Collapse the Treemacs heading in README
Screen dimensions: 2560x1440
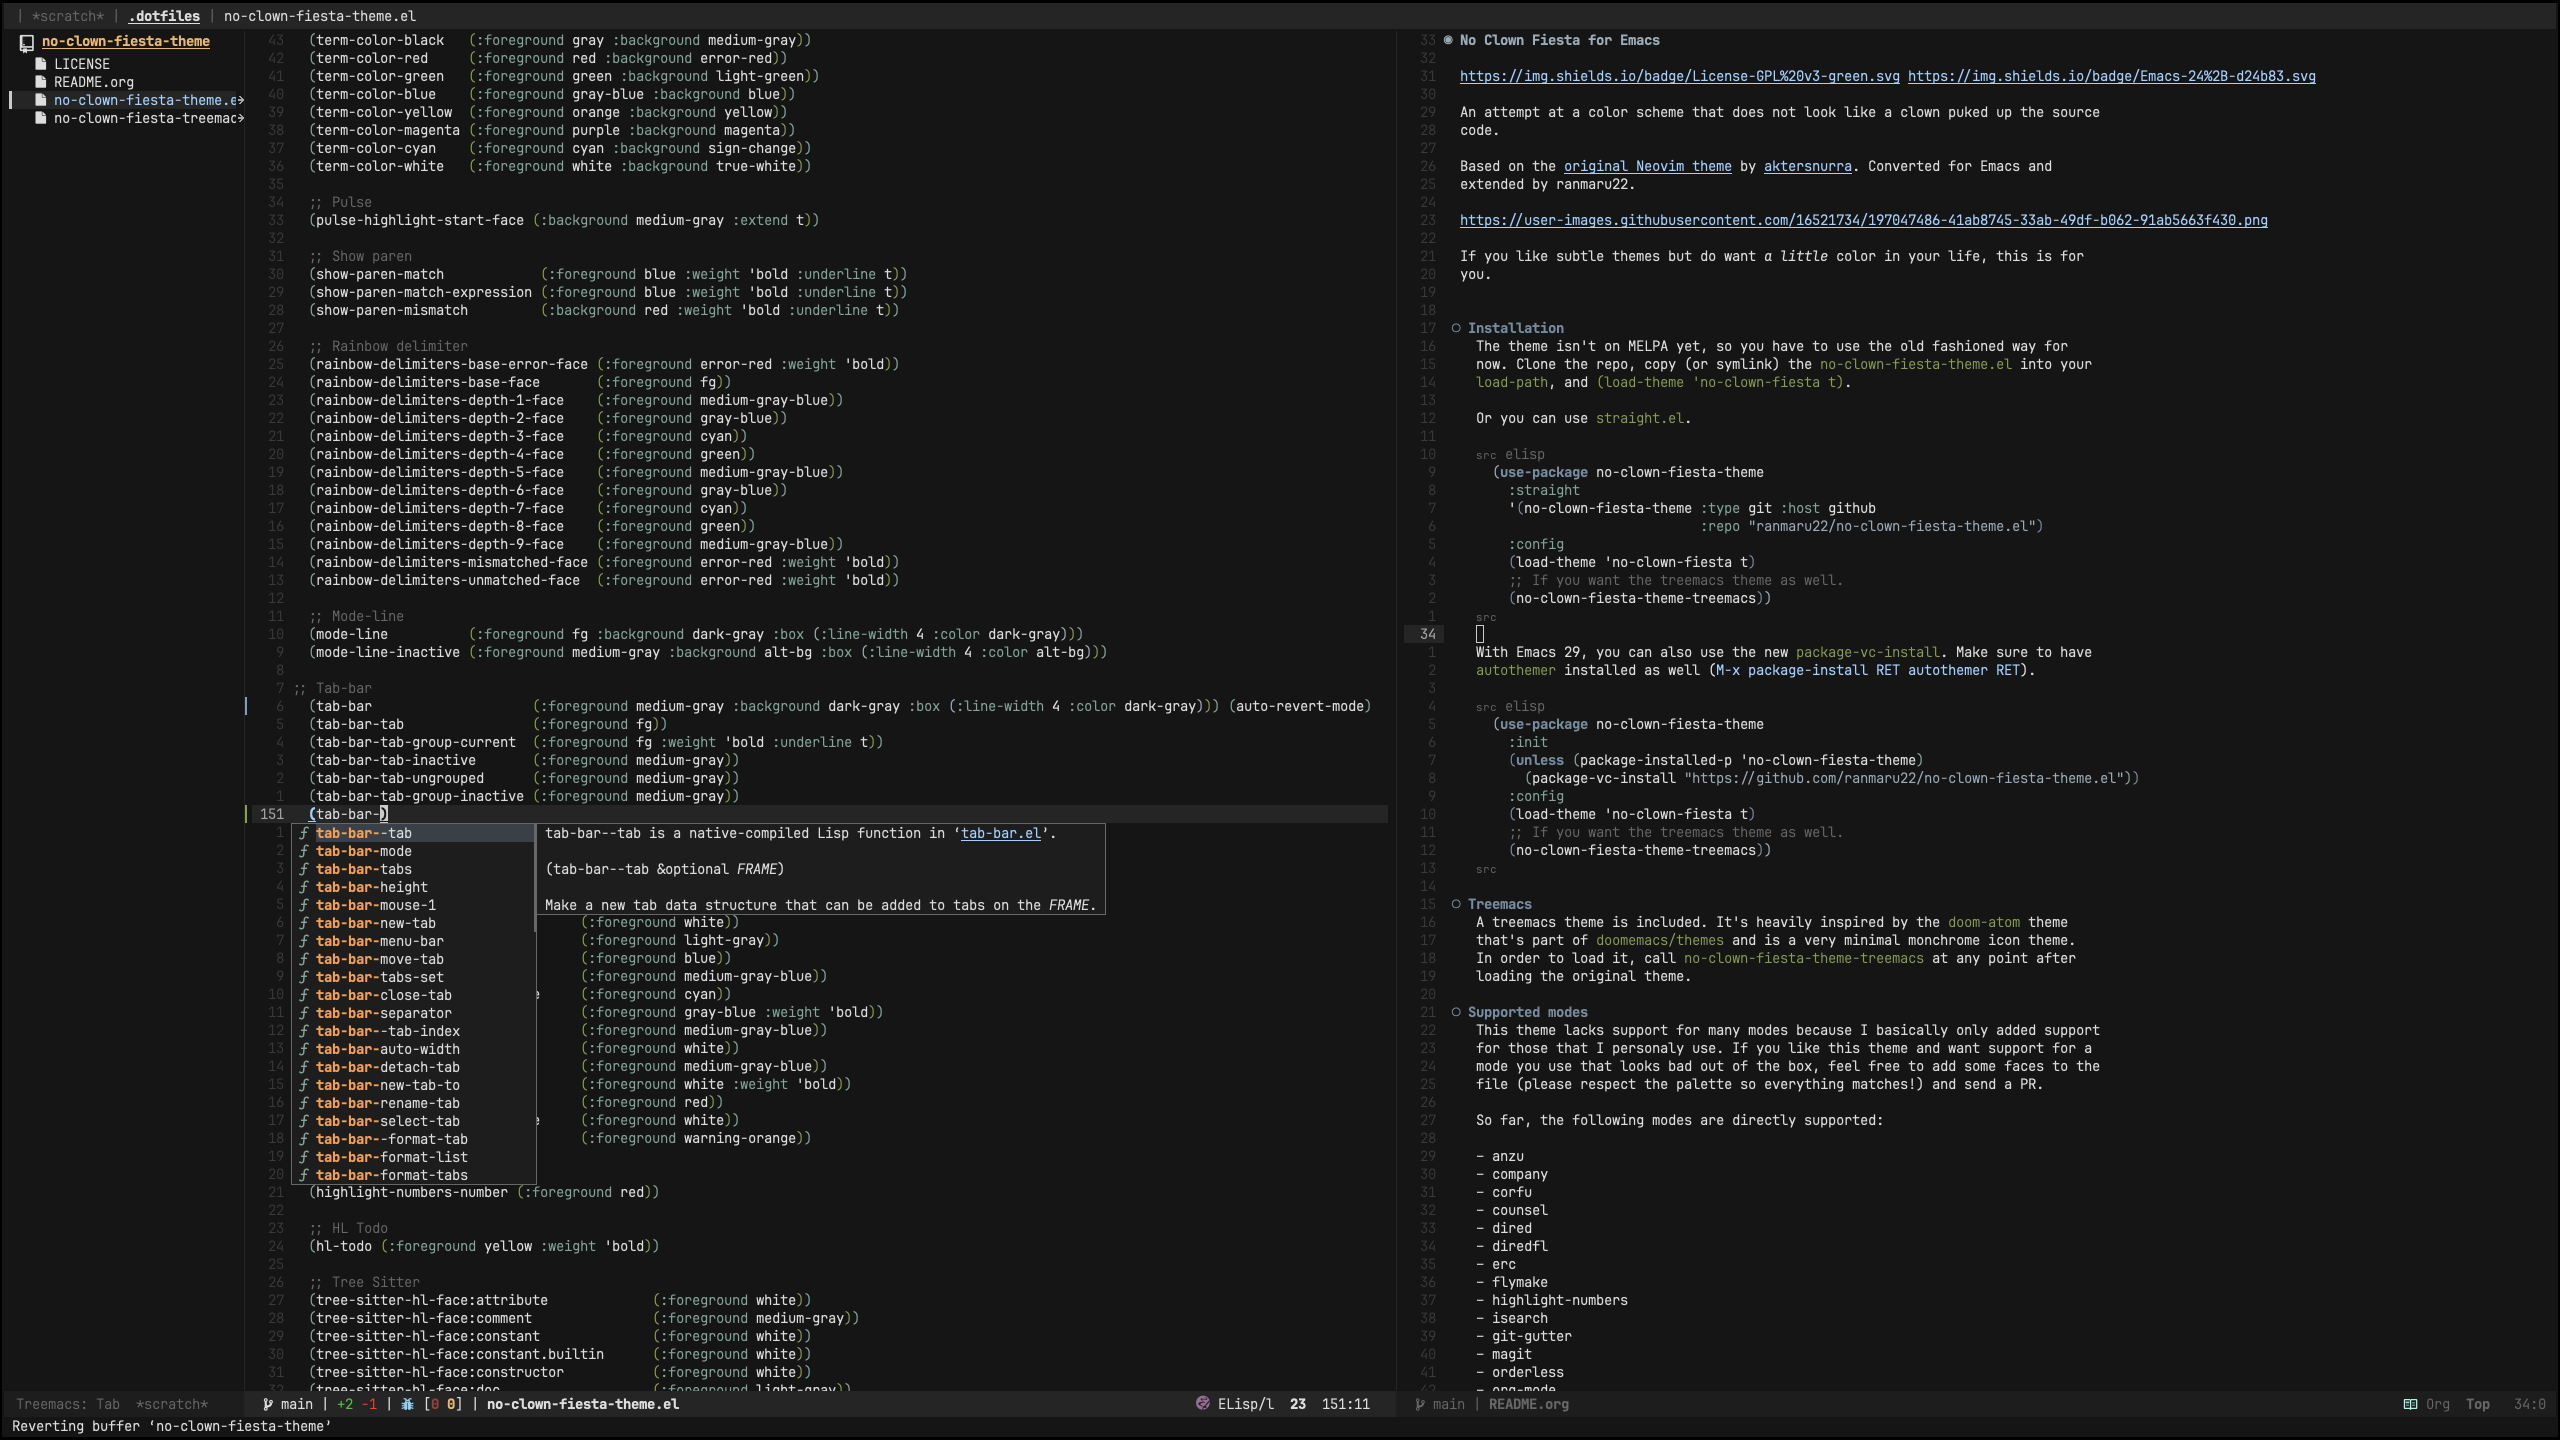click(x=1455, y=903)
